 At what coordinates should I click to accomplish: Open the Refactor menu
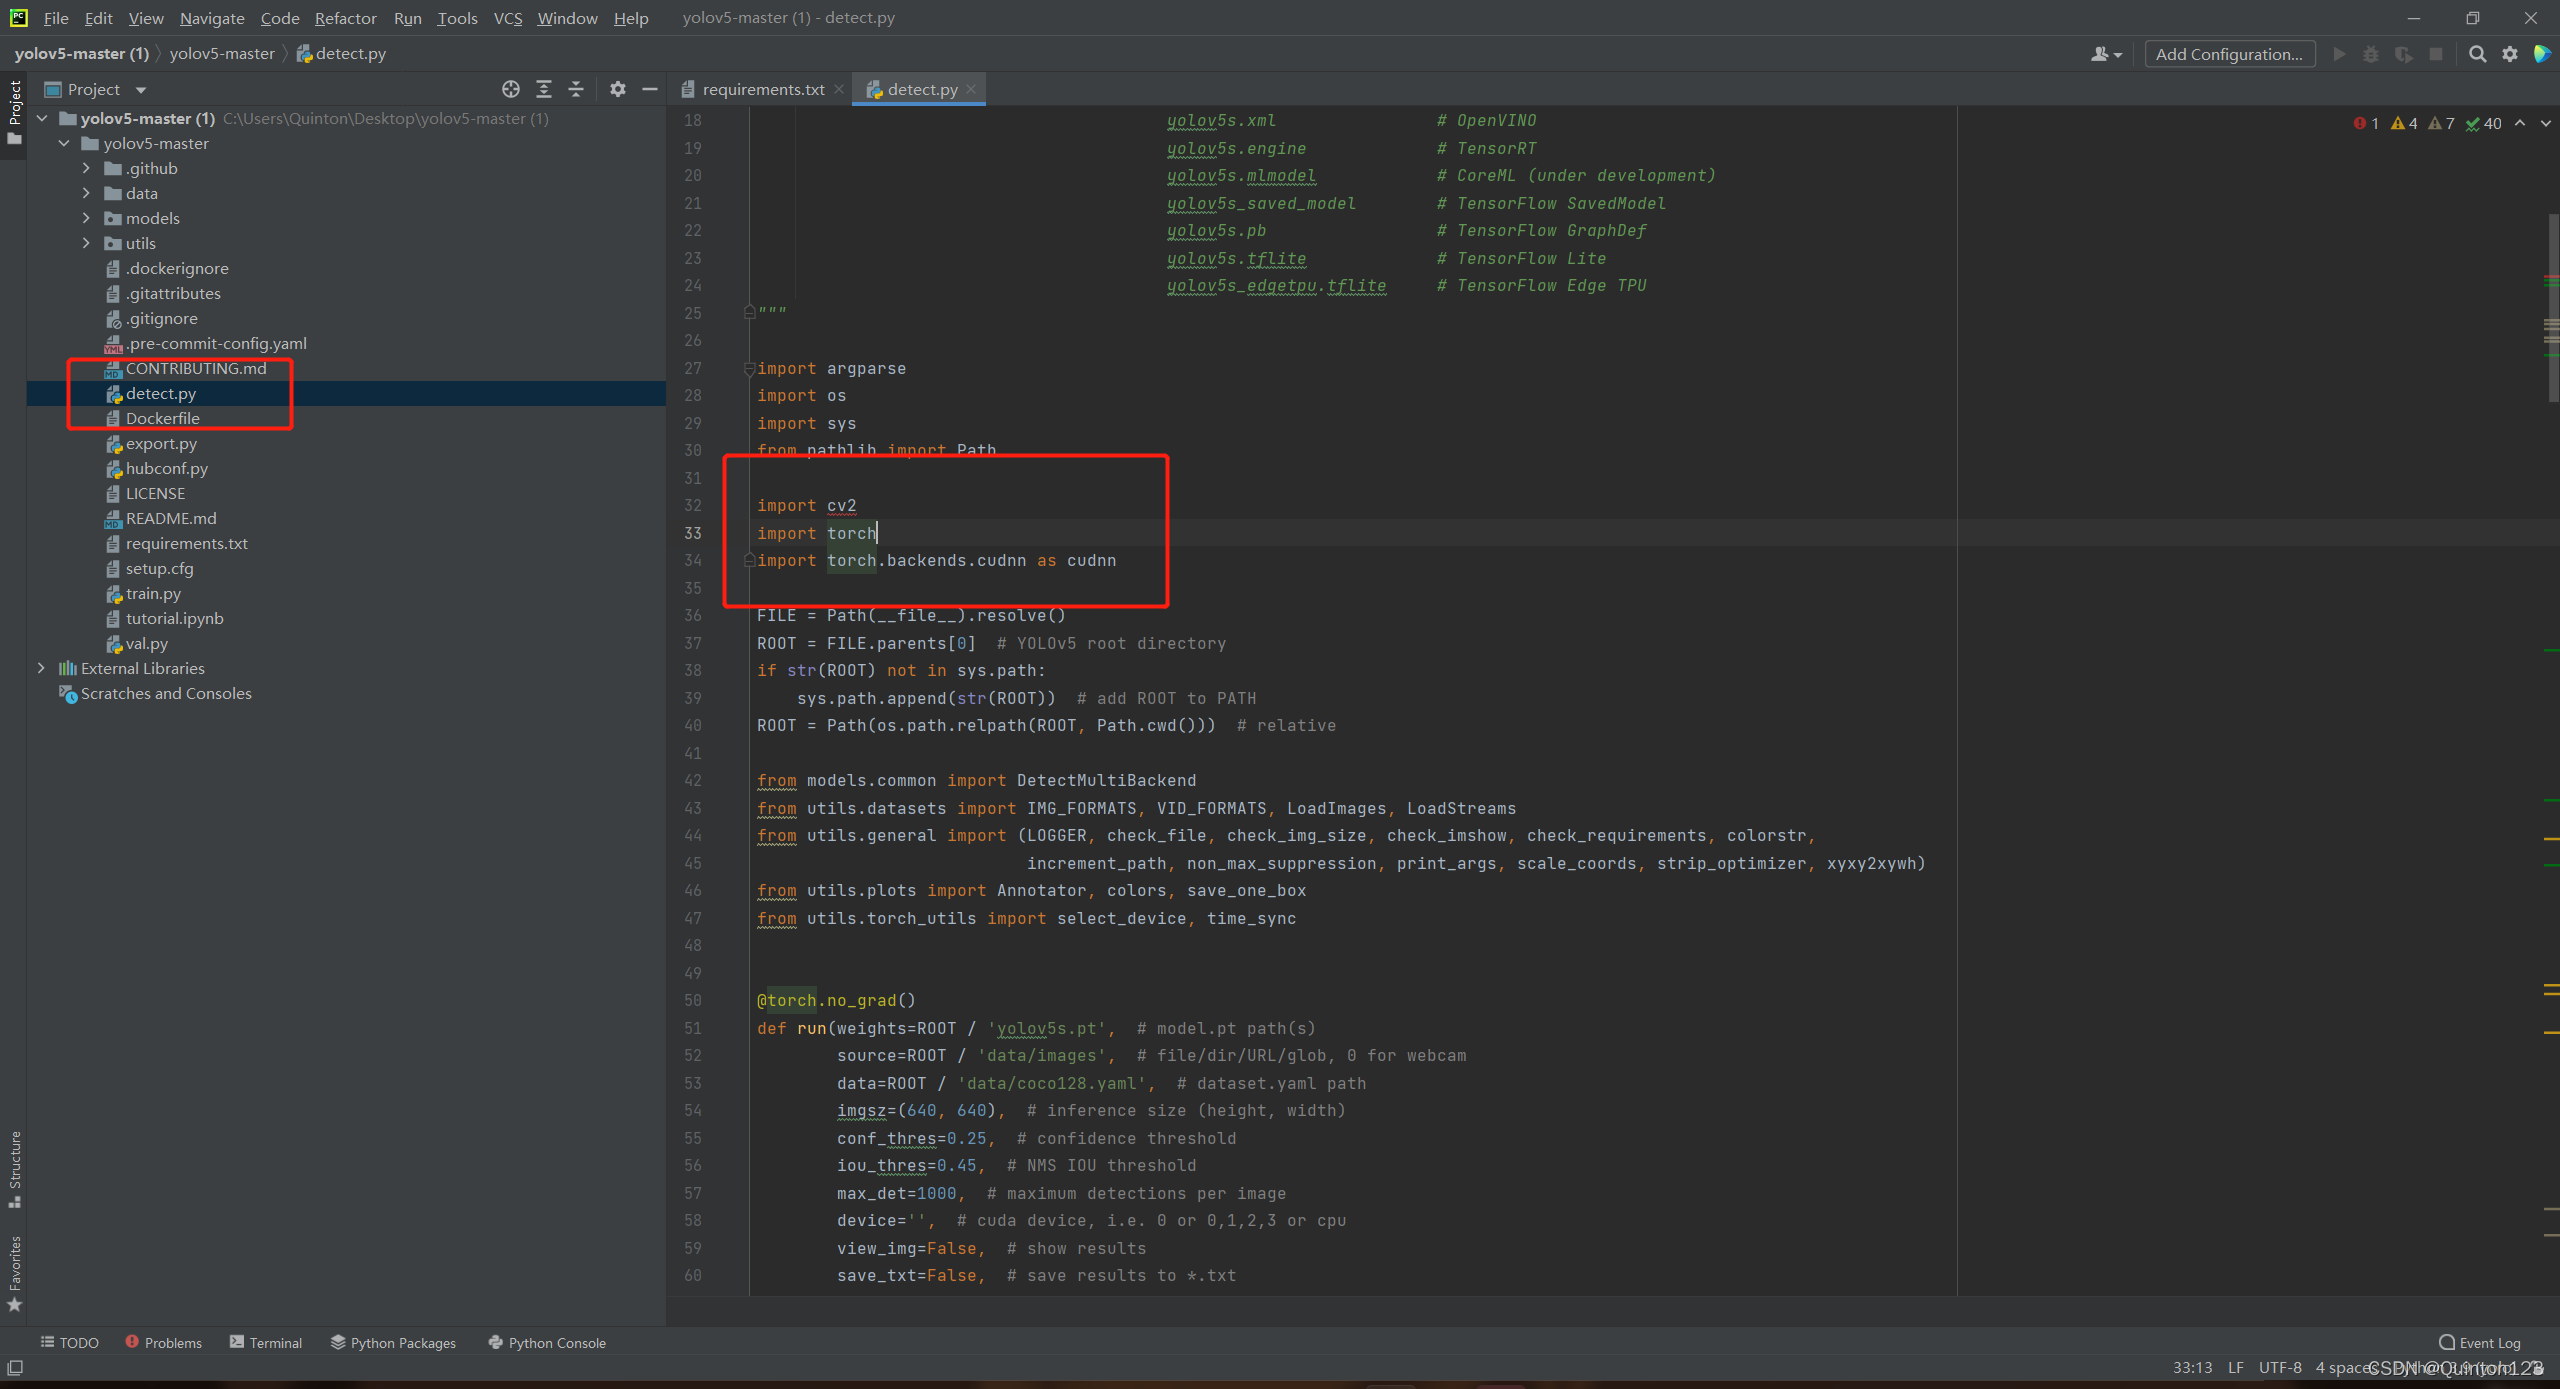(x=345, y=18)
